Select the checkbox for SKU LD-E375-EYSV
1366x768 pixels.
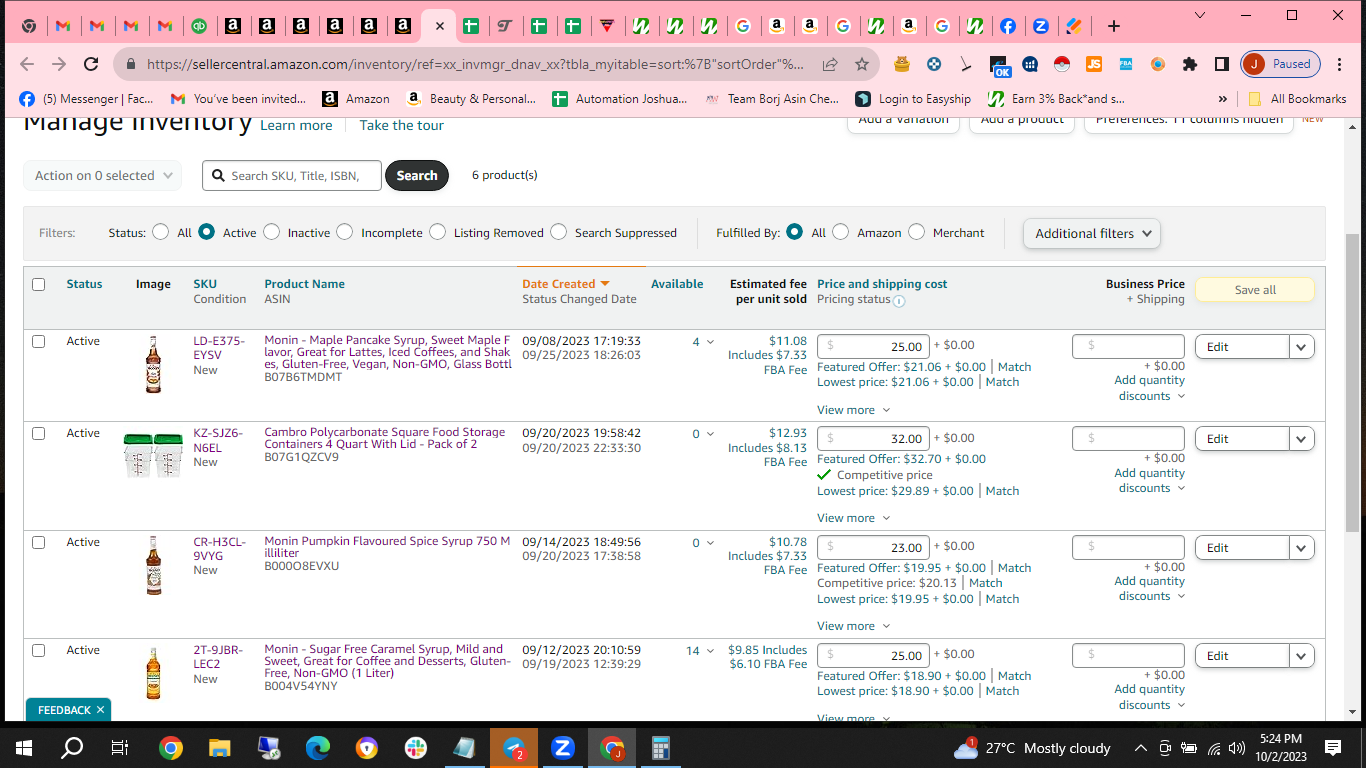click(x=39, y=341)
